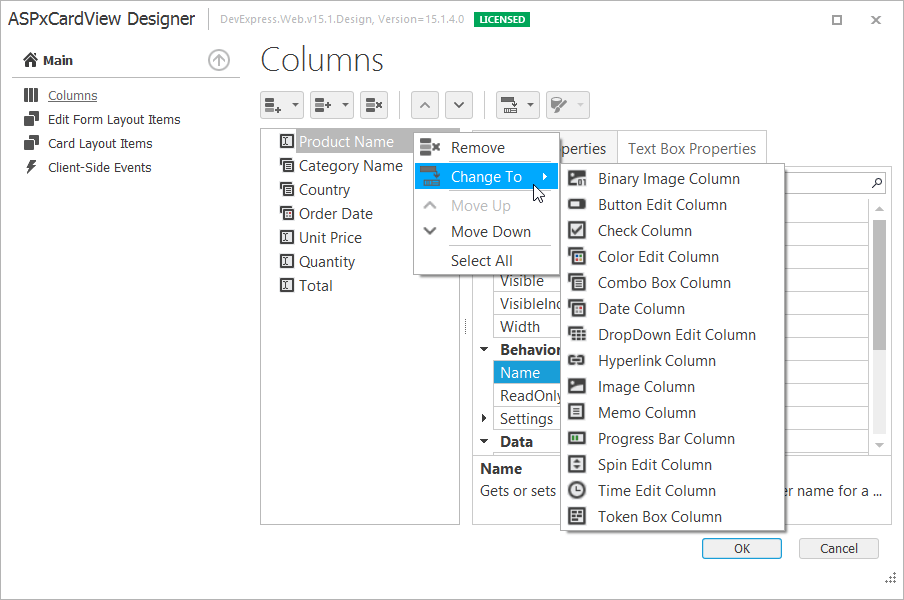The height and width of the screenshot is (600, 904).
Task: Click the Image Column picture icon
Action: pos(577,386)
